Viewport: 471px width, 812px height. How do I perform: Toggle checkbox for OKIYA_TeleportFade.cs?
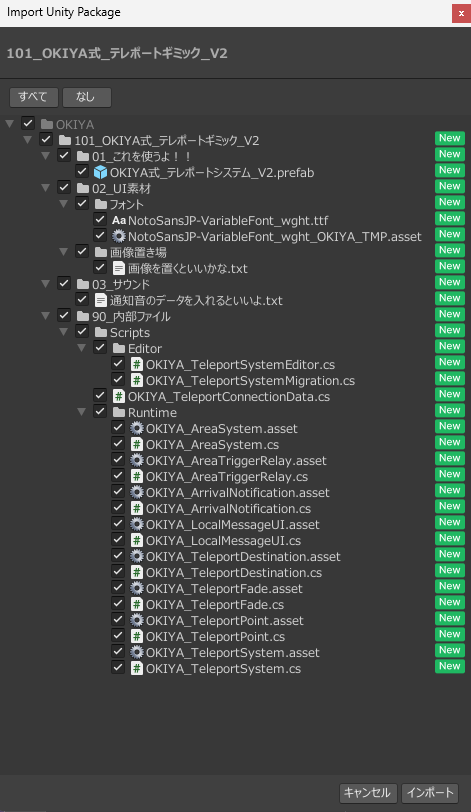tap(118, 604)
